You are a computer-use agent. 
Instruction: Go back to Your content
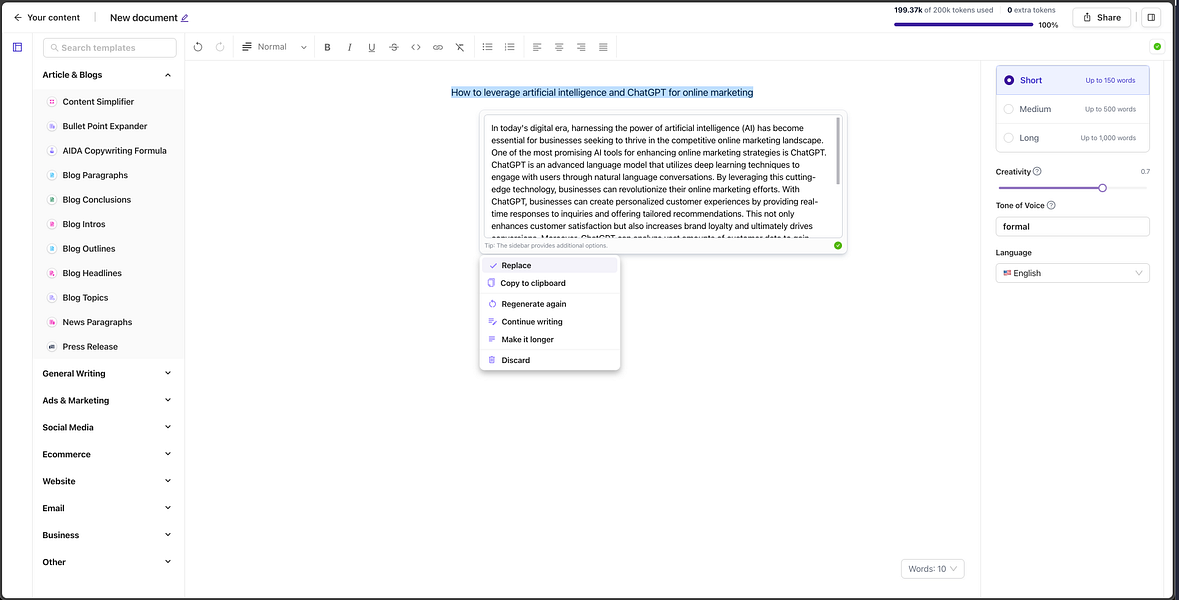[x=47, y=17]
